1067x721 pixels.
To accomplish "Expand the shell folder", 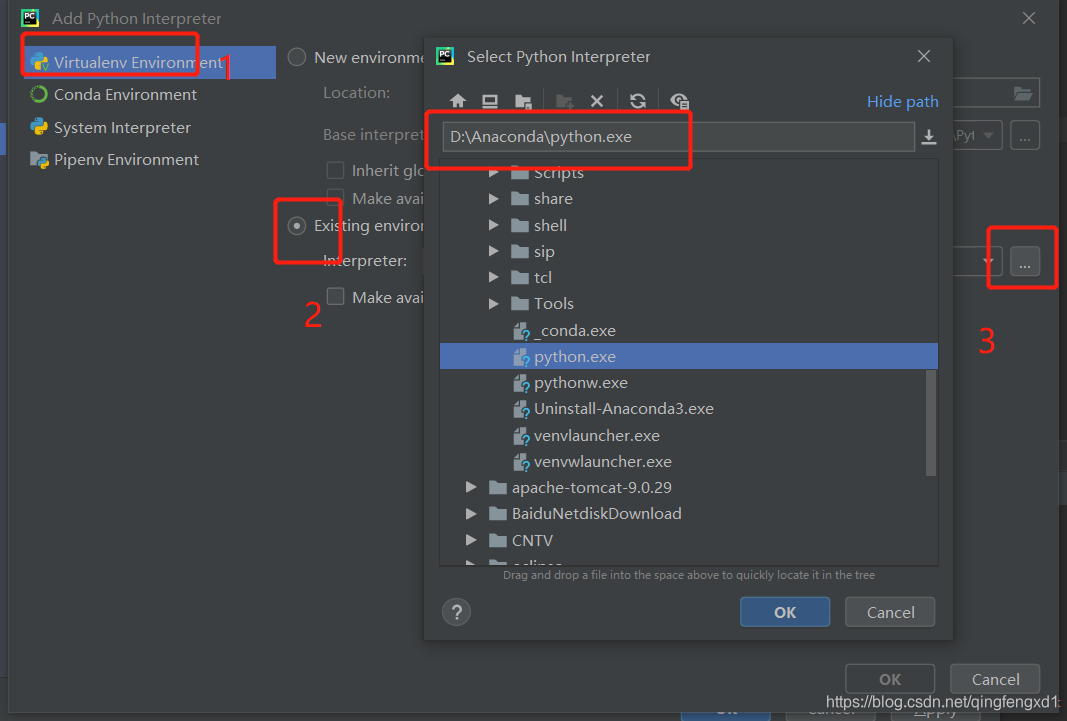I will (x=493, y=225).
